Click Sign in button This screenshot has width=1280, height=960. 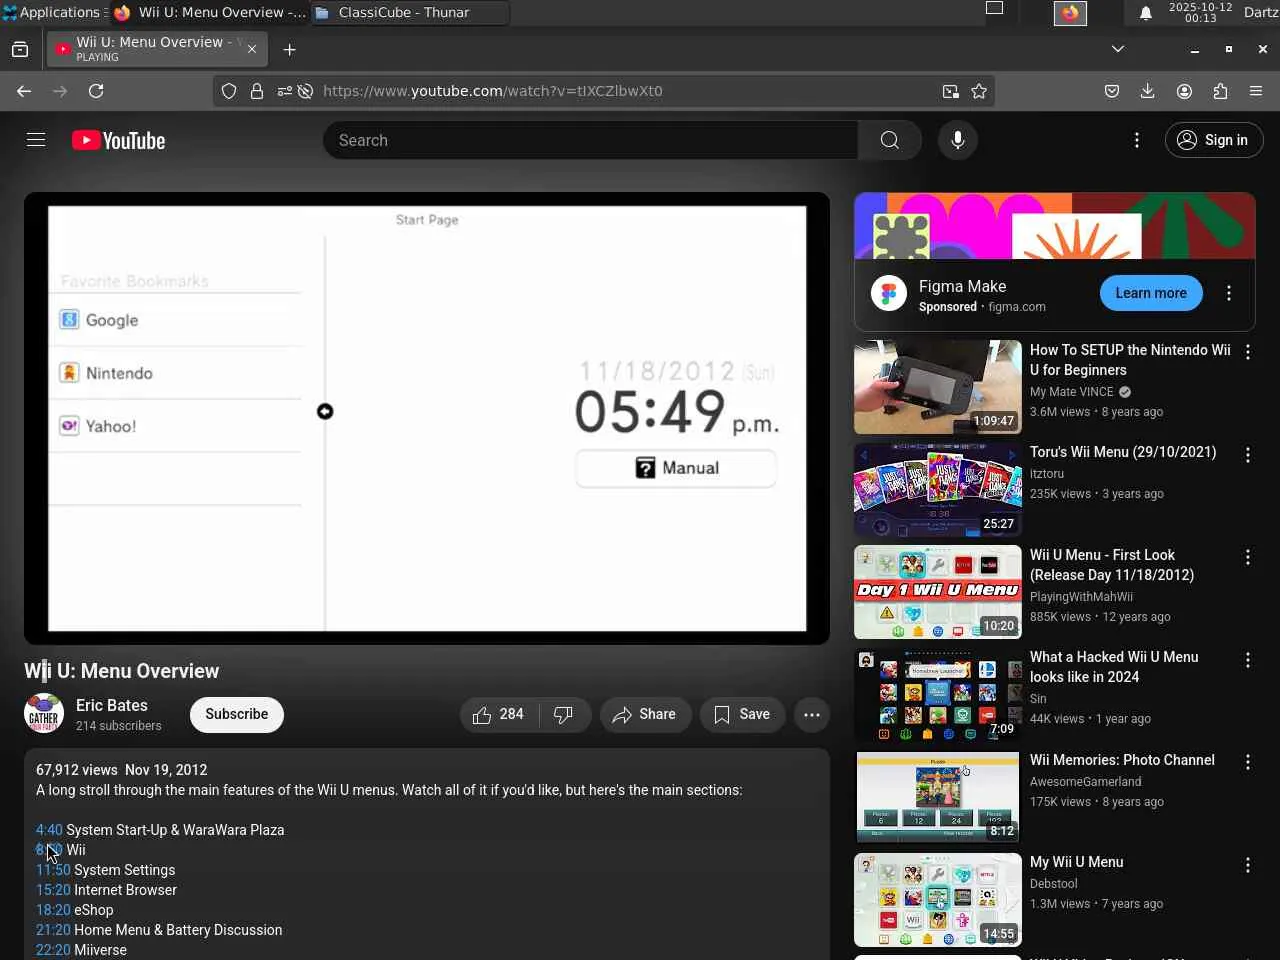tap(1214, 140)
